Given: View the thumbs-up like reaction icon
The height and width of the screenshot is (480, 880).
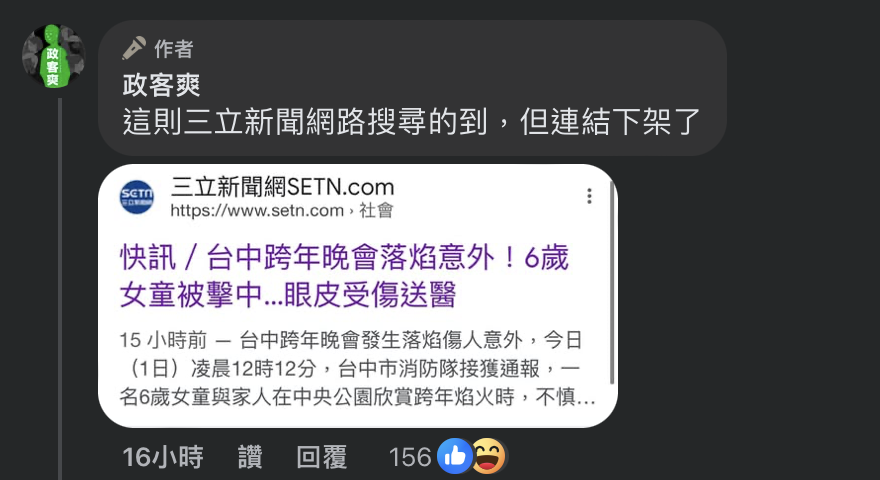Looking at the screenshot, I should click(x=455, y=456).
